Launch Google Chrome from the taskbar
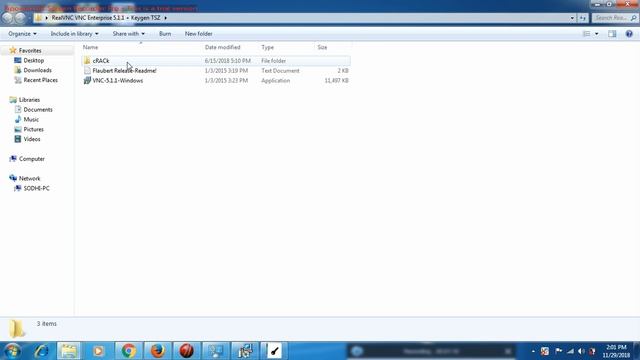The image size is (640, 360). (129, 351)
